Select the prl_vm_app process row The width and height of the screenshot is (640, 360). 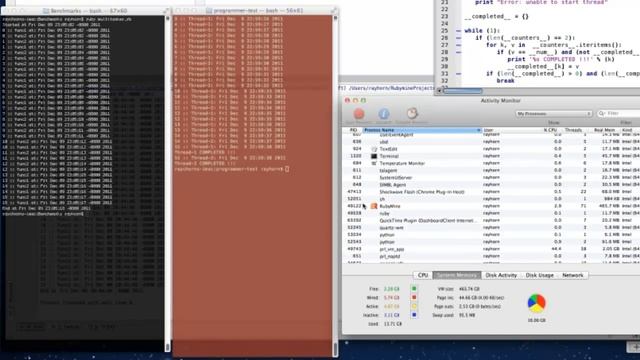(491, 249)
